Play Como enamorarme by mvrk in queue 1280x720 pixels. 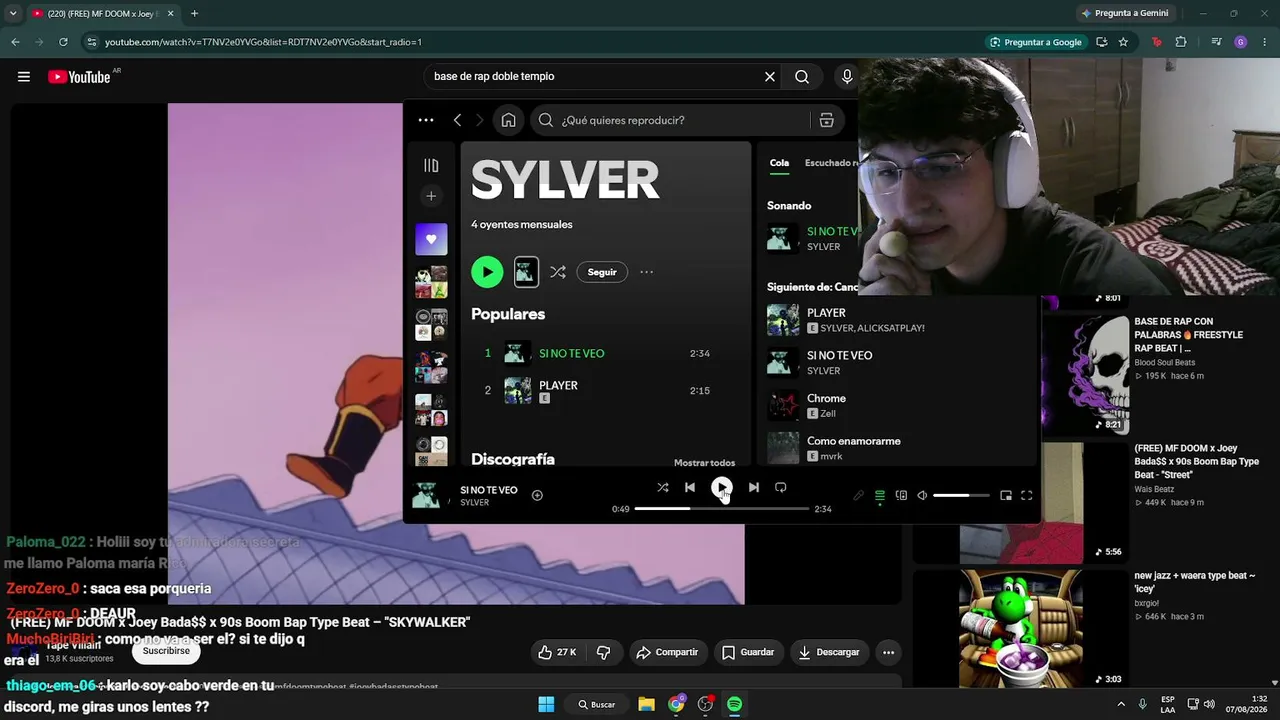coord(897,448)
